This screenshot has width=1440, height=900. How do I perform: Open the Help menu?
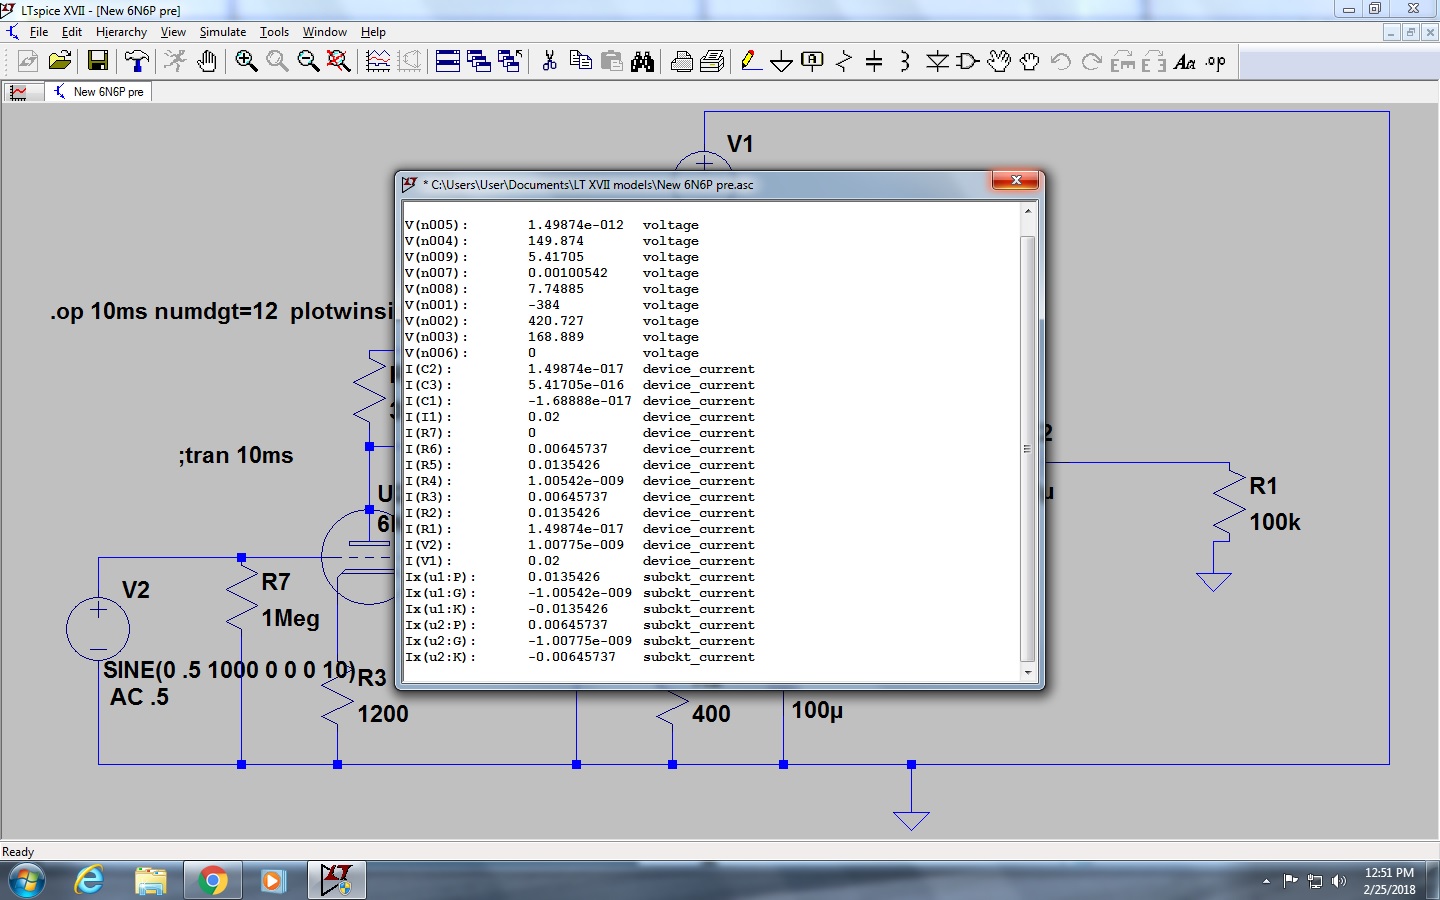[x=373, y=32]
